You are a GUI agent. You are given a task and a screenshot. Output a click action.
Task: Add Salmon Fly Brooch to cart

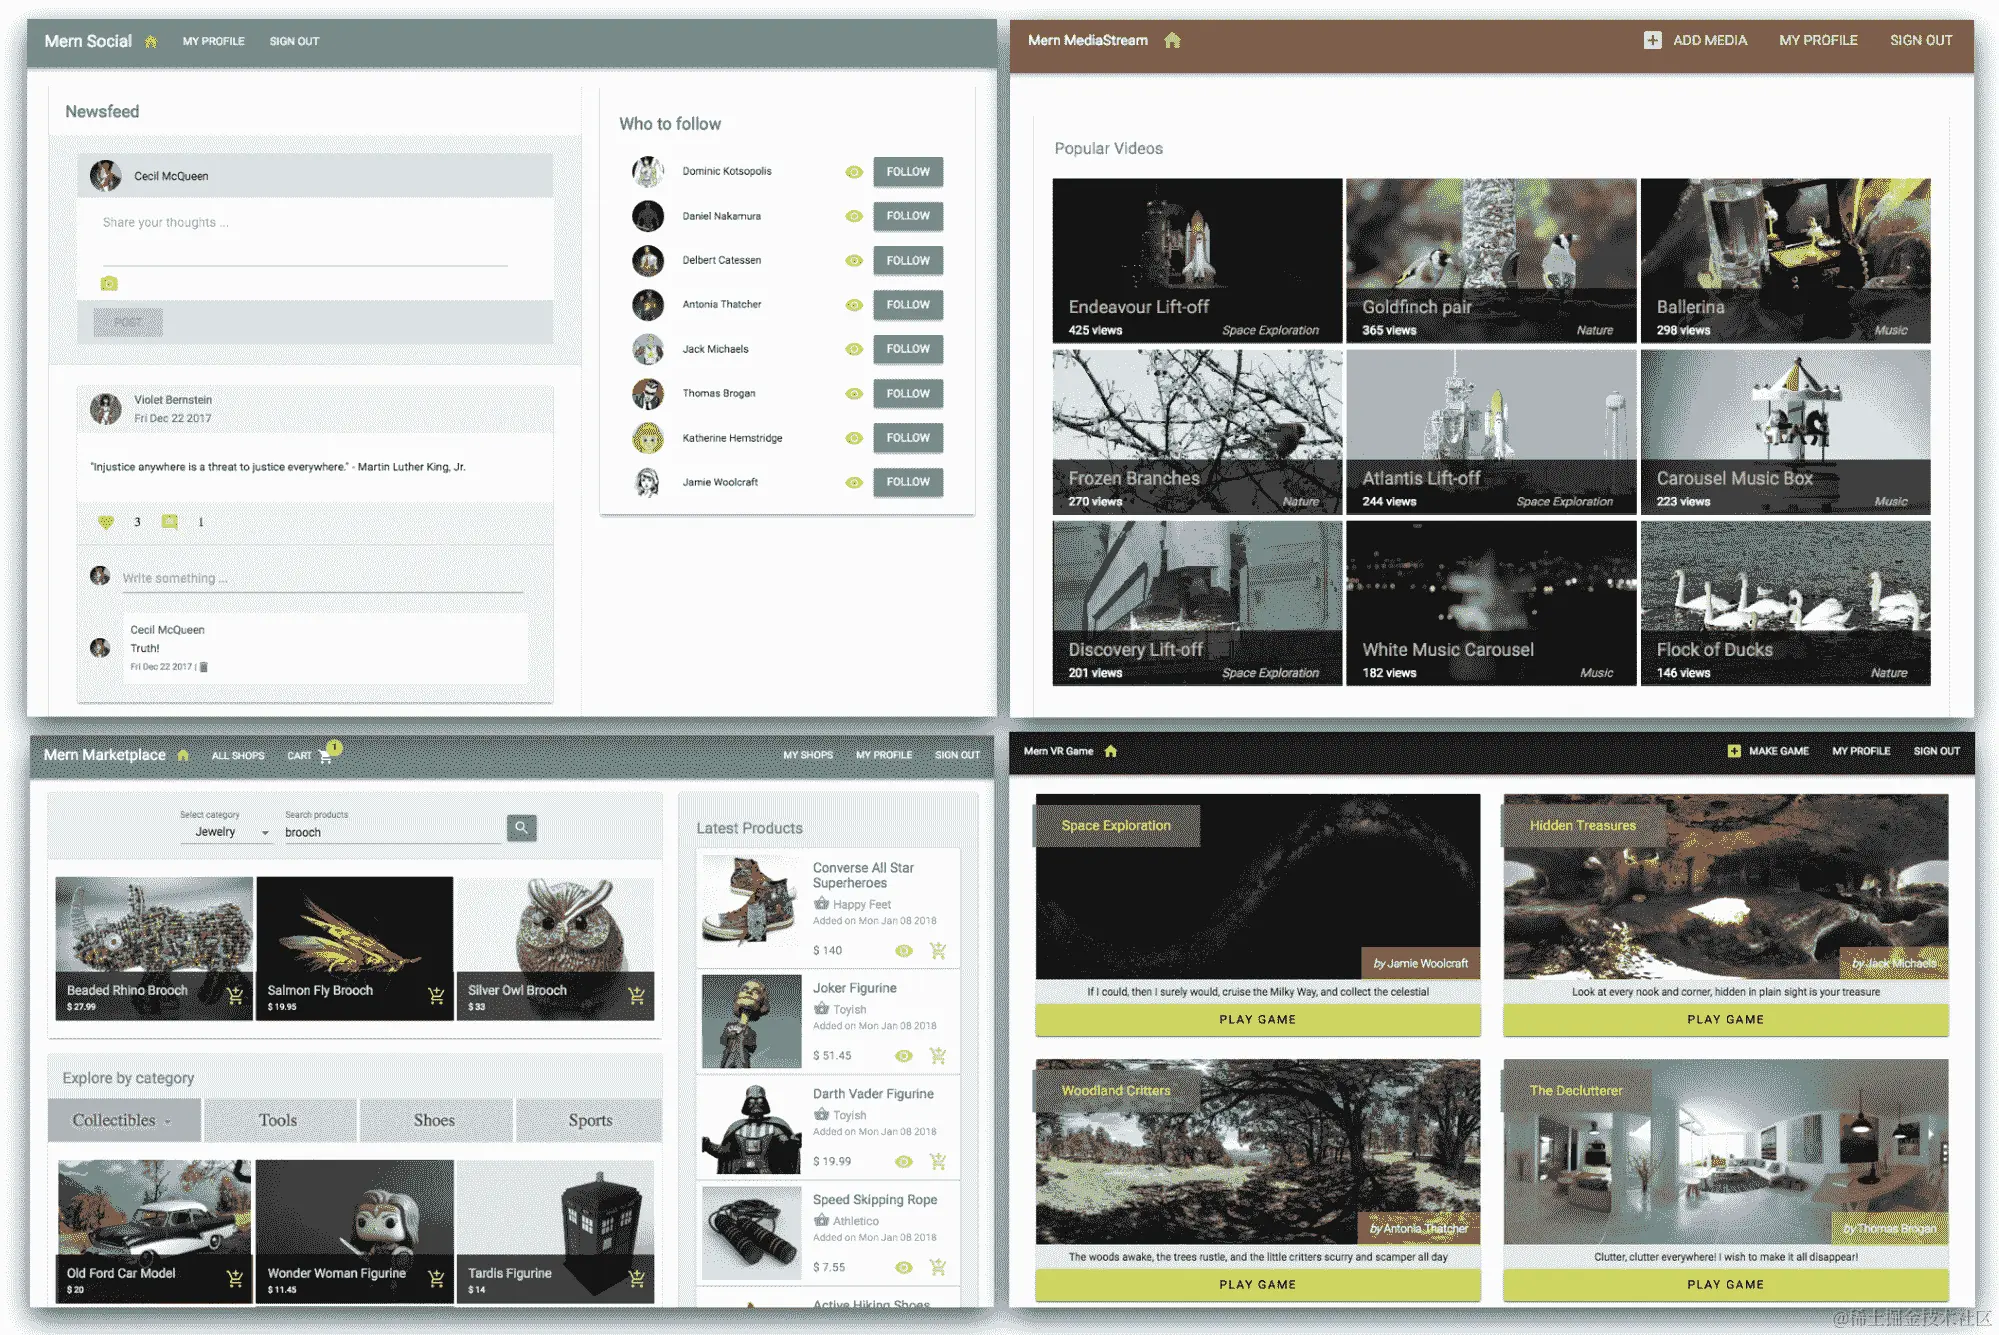pyautogui.click(x=436, y=996)
